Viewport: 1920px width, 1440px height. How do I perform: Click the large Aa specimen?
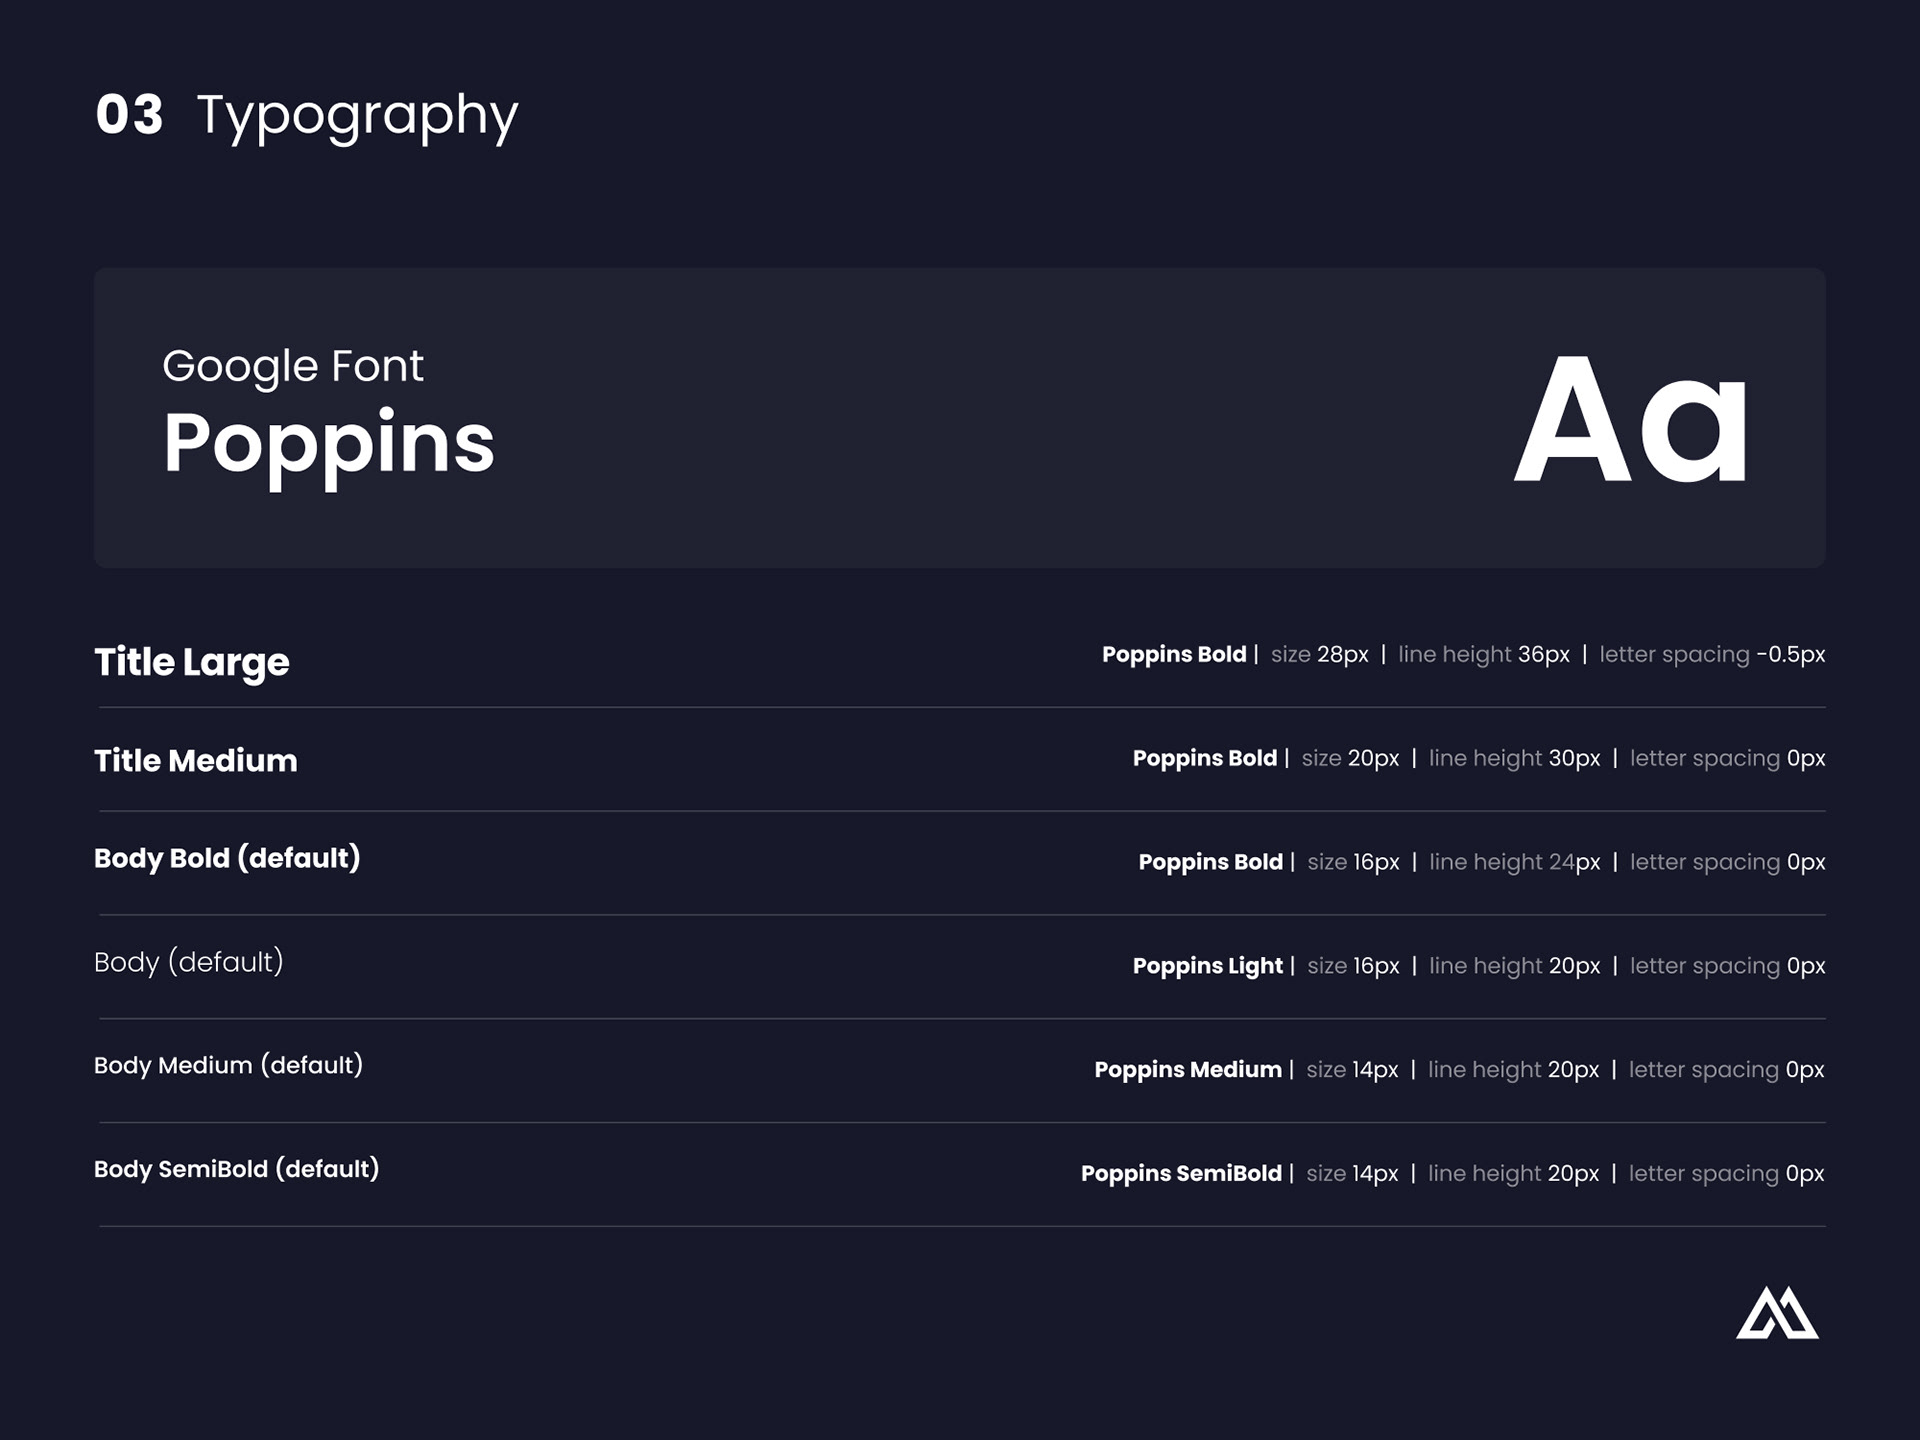[x=1631, y=420]
